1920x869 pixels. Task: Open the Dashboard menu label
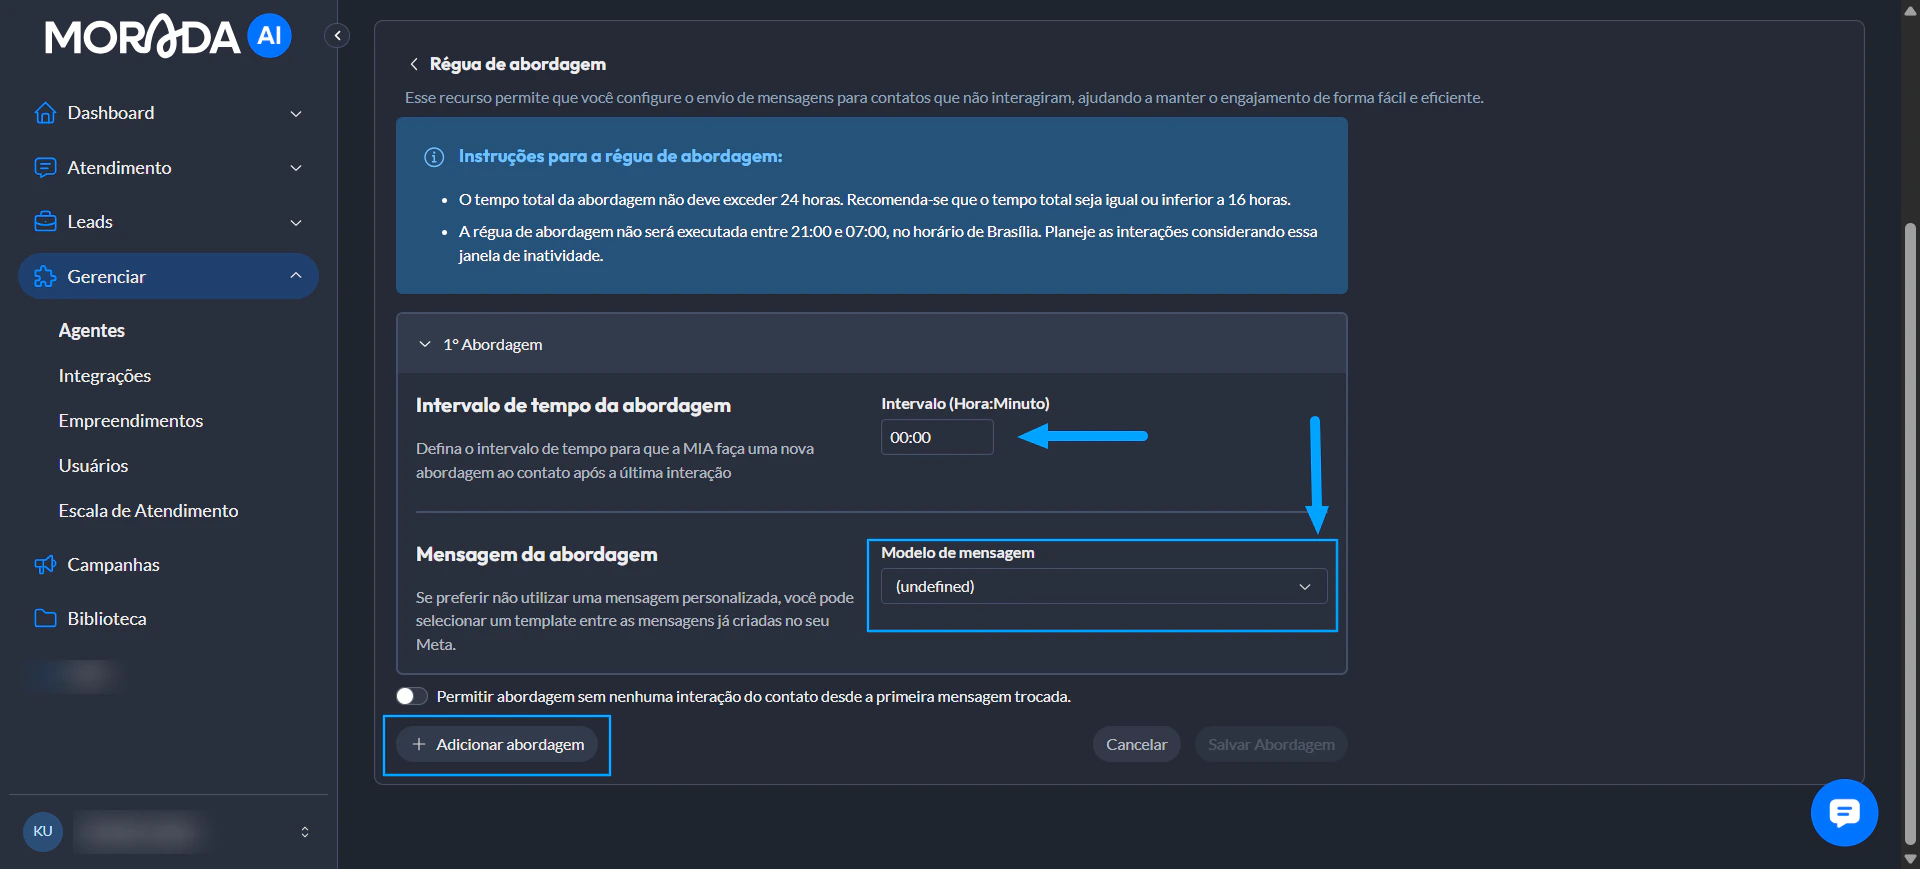[x=111, y=113]
